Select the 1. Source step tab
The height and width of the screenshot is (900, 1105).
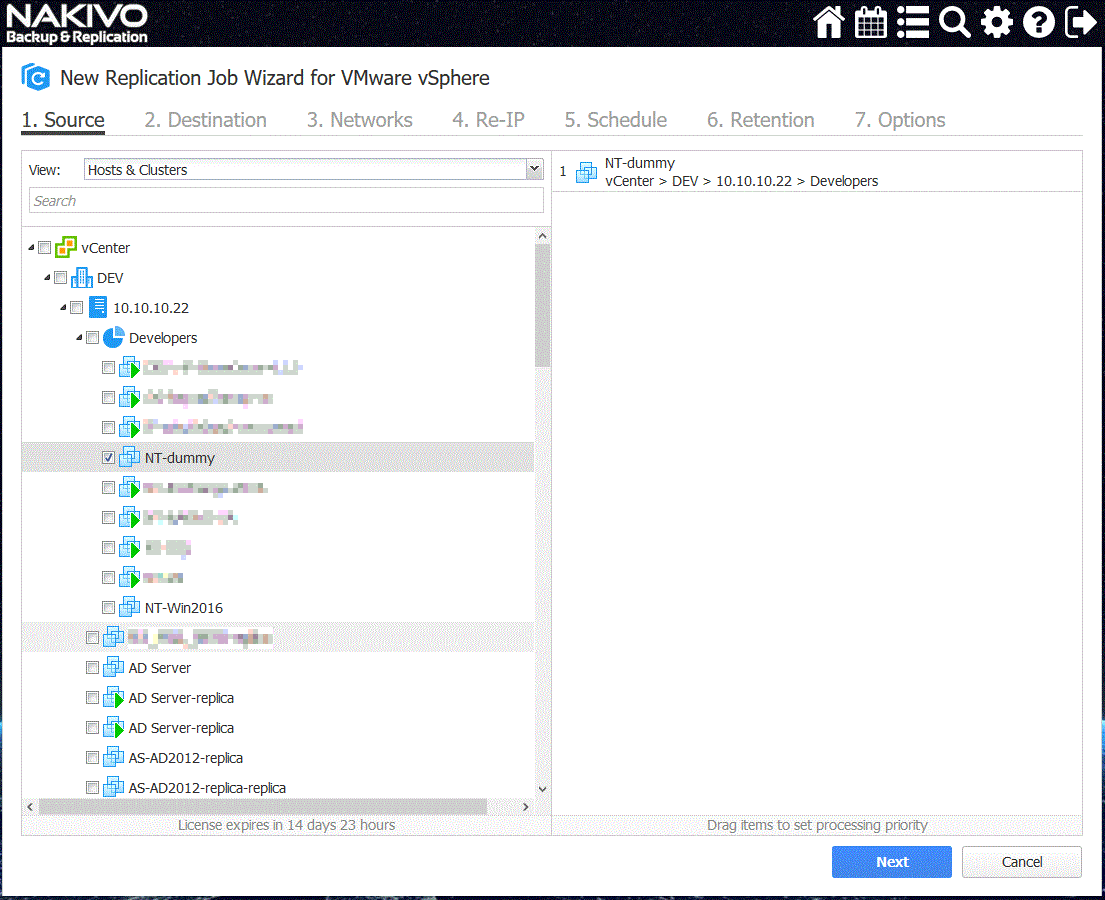click(x=63, y=120)
